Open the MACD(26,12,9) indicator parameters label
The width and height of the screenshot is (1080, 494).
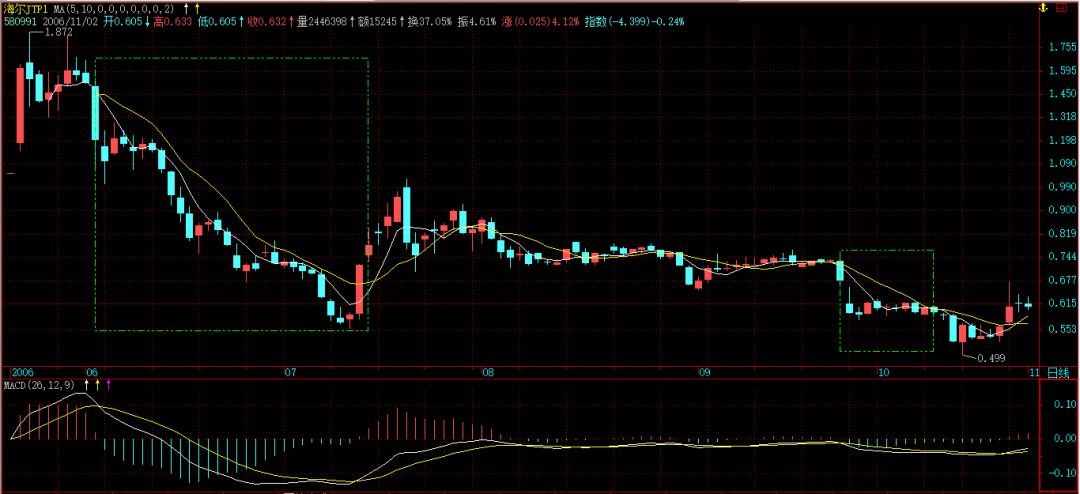pyautogui.click(x=41, y=385)
